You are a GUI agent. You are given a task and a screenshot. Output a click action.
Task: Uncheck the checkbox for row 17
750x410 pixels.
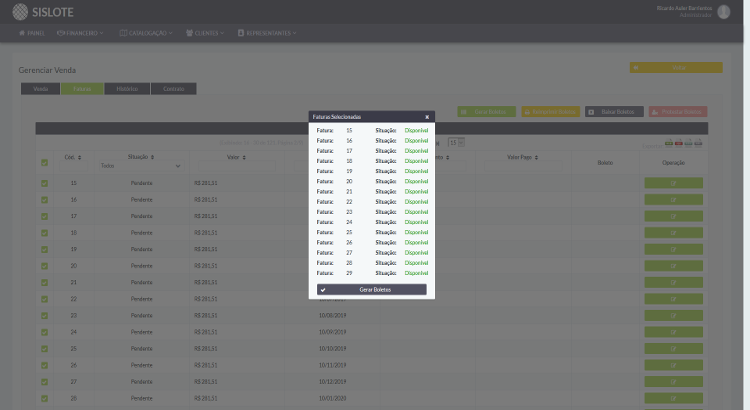click(44, 216)
